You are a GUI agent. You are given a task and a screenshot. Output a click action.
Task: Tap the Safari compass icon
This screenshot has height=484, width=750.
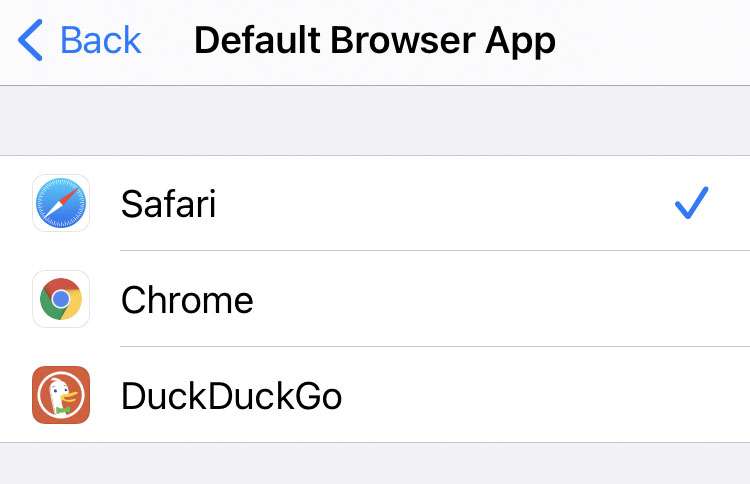(x=61, y=203)
